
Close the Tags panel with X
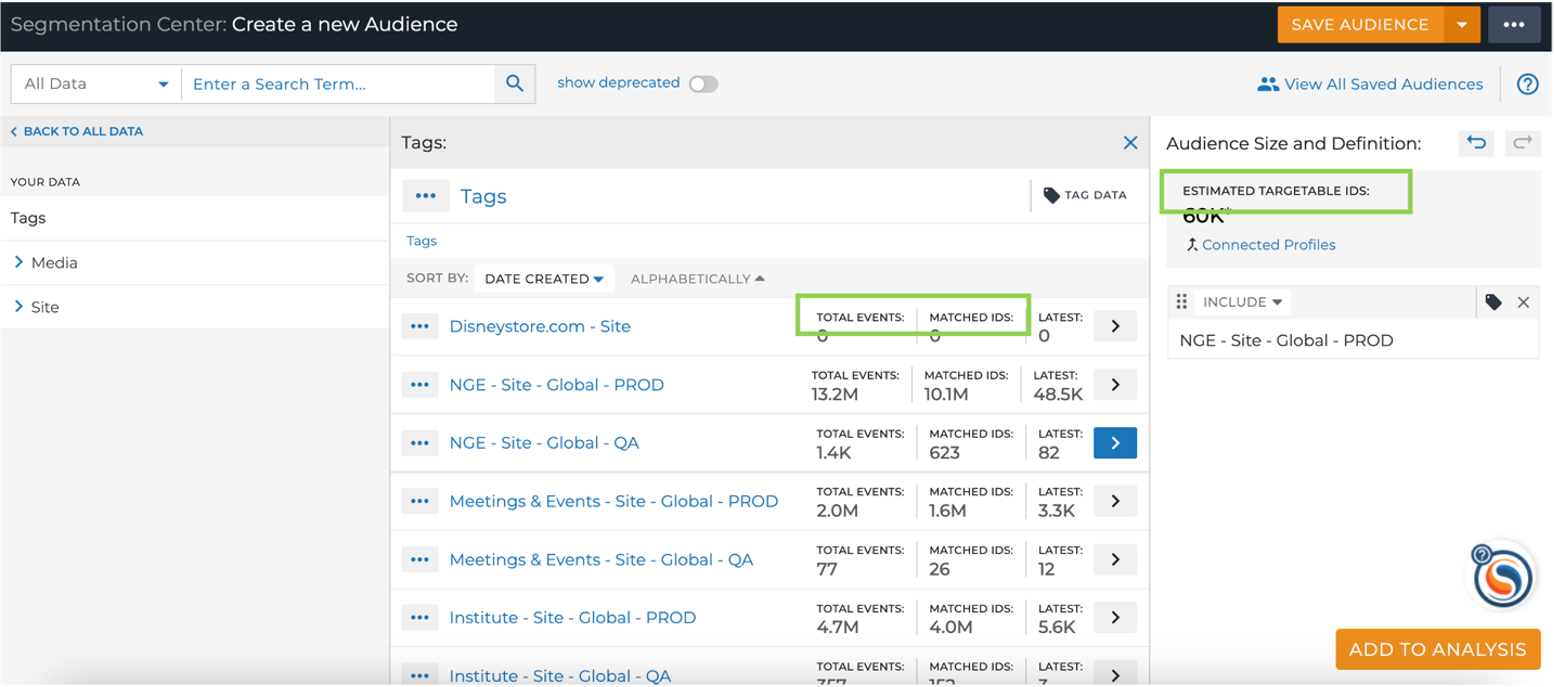point(1130,143)
